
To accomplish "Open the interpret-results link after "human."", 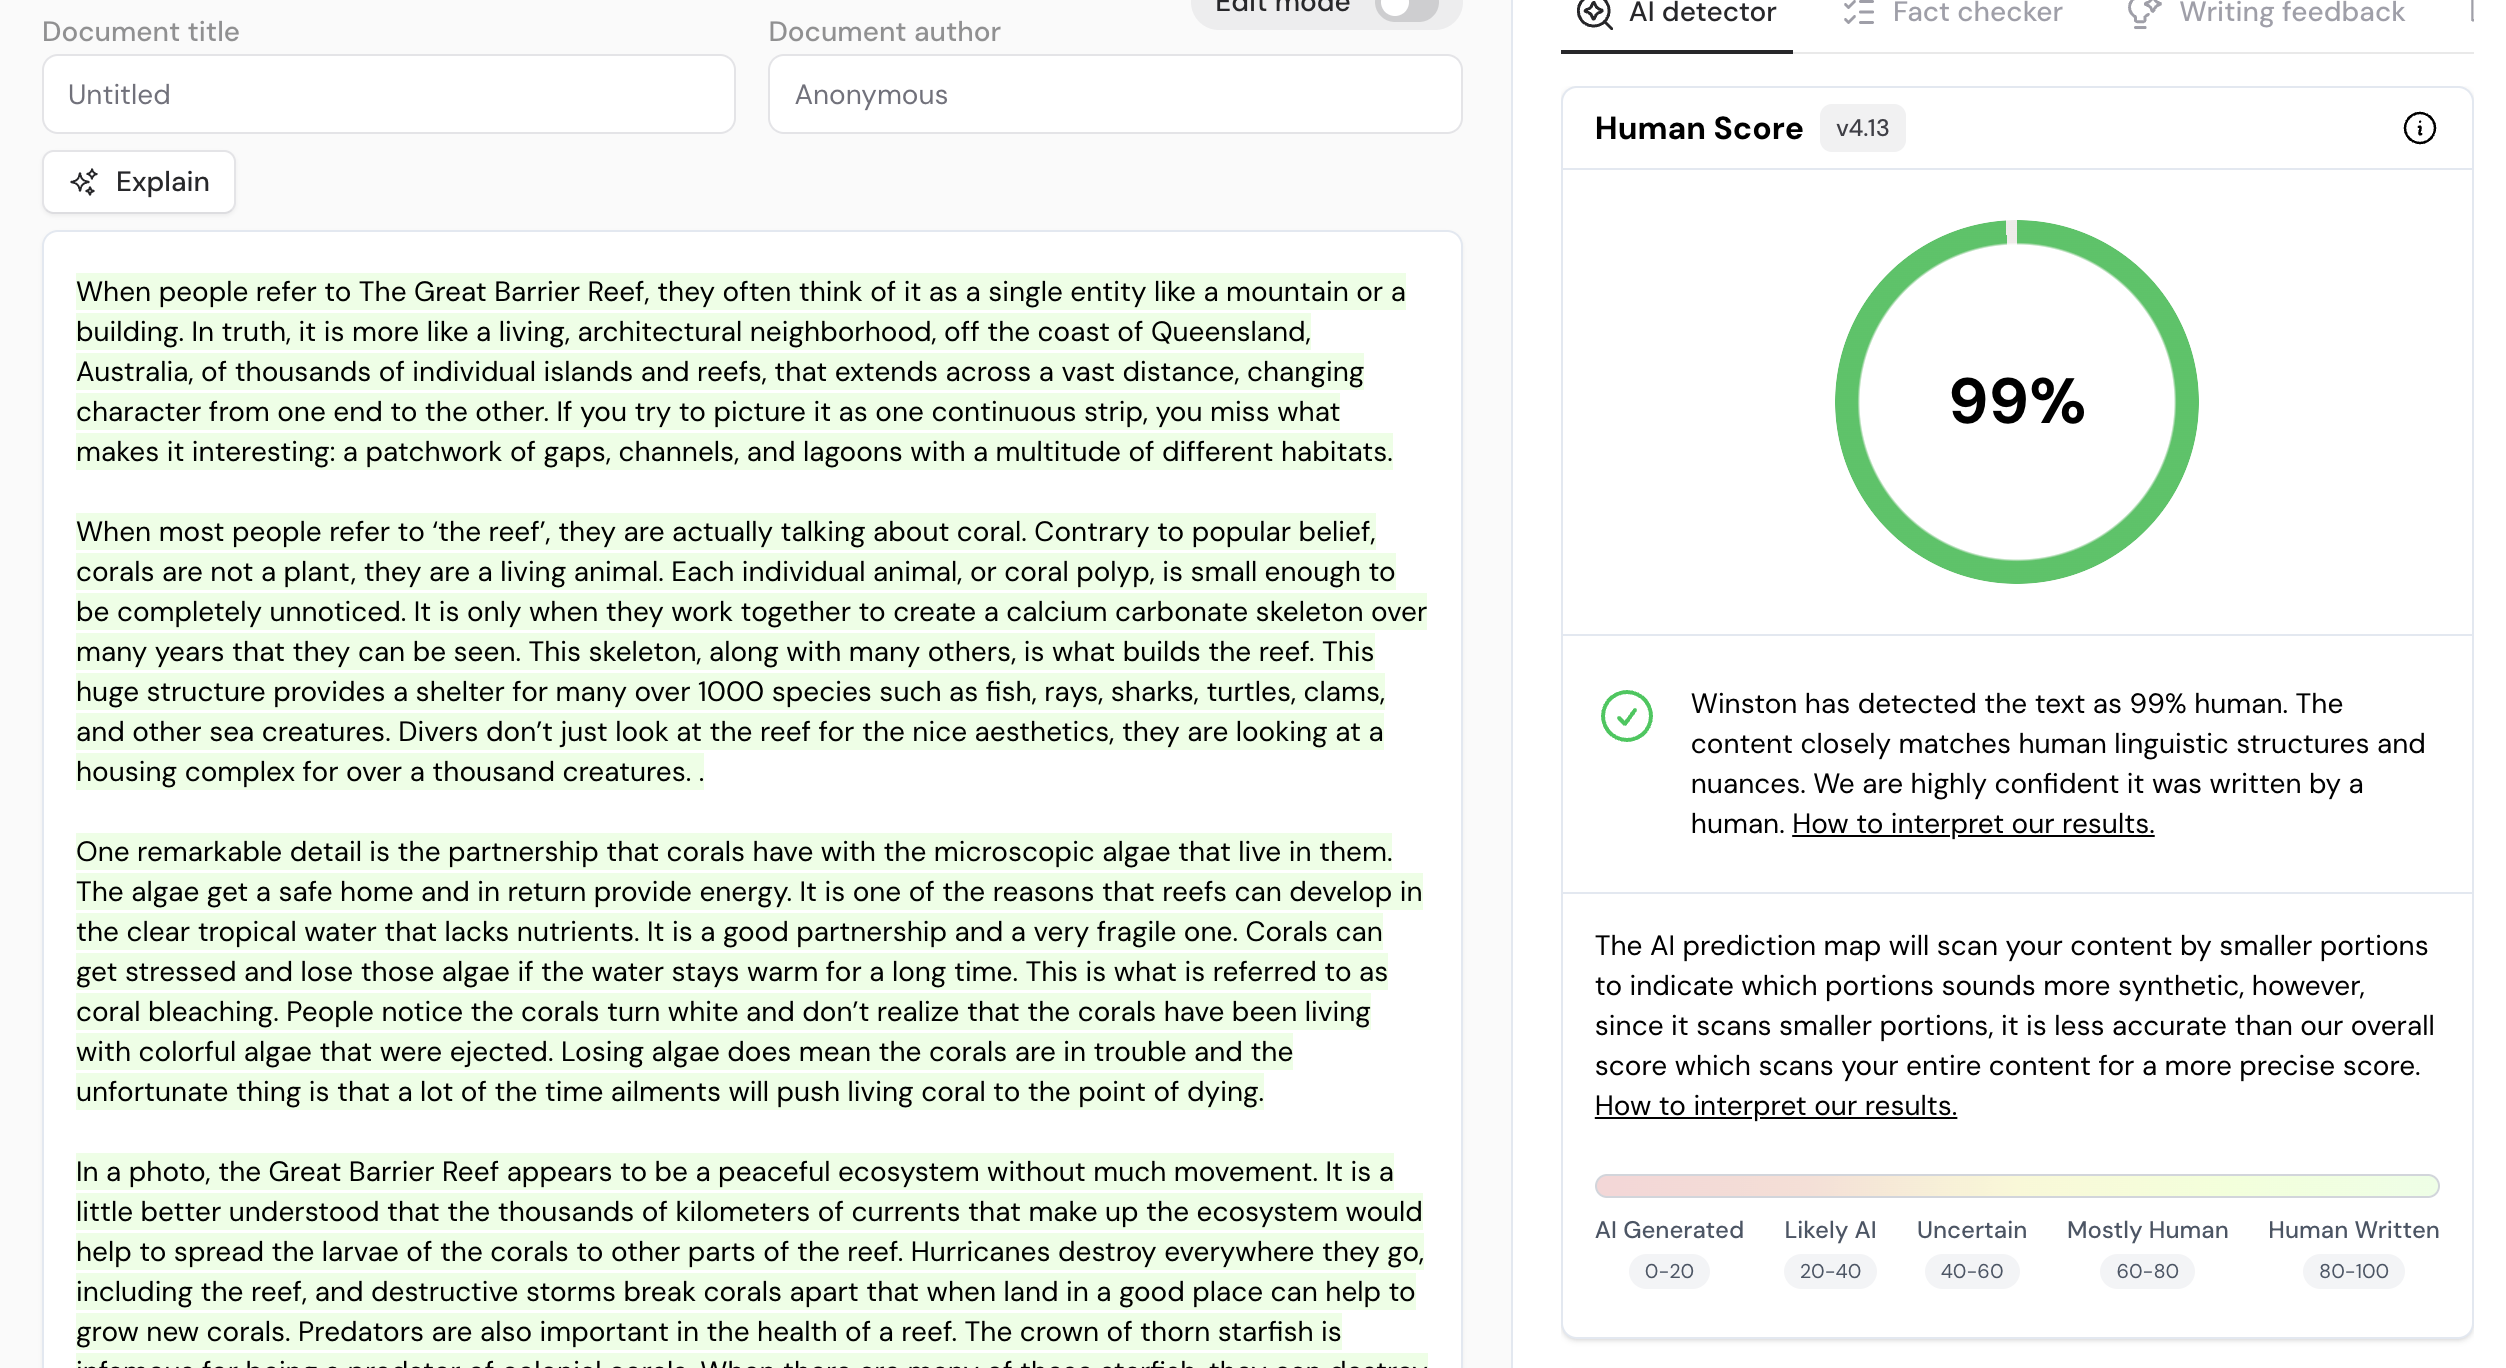I will 1972,824.
